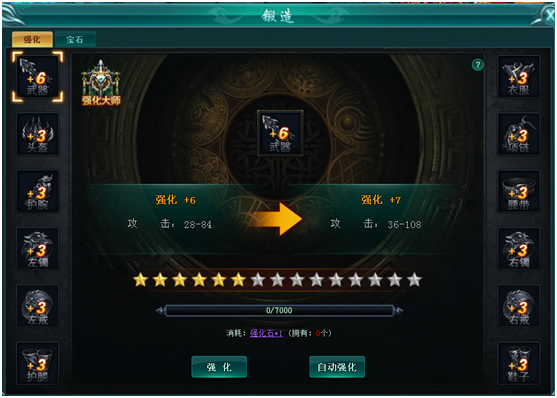557x398 pixels.
Task: Choose the 护腿 leg guard slot
Action: (x=38, y=363)
